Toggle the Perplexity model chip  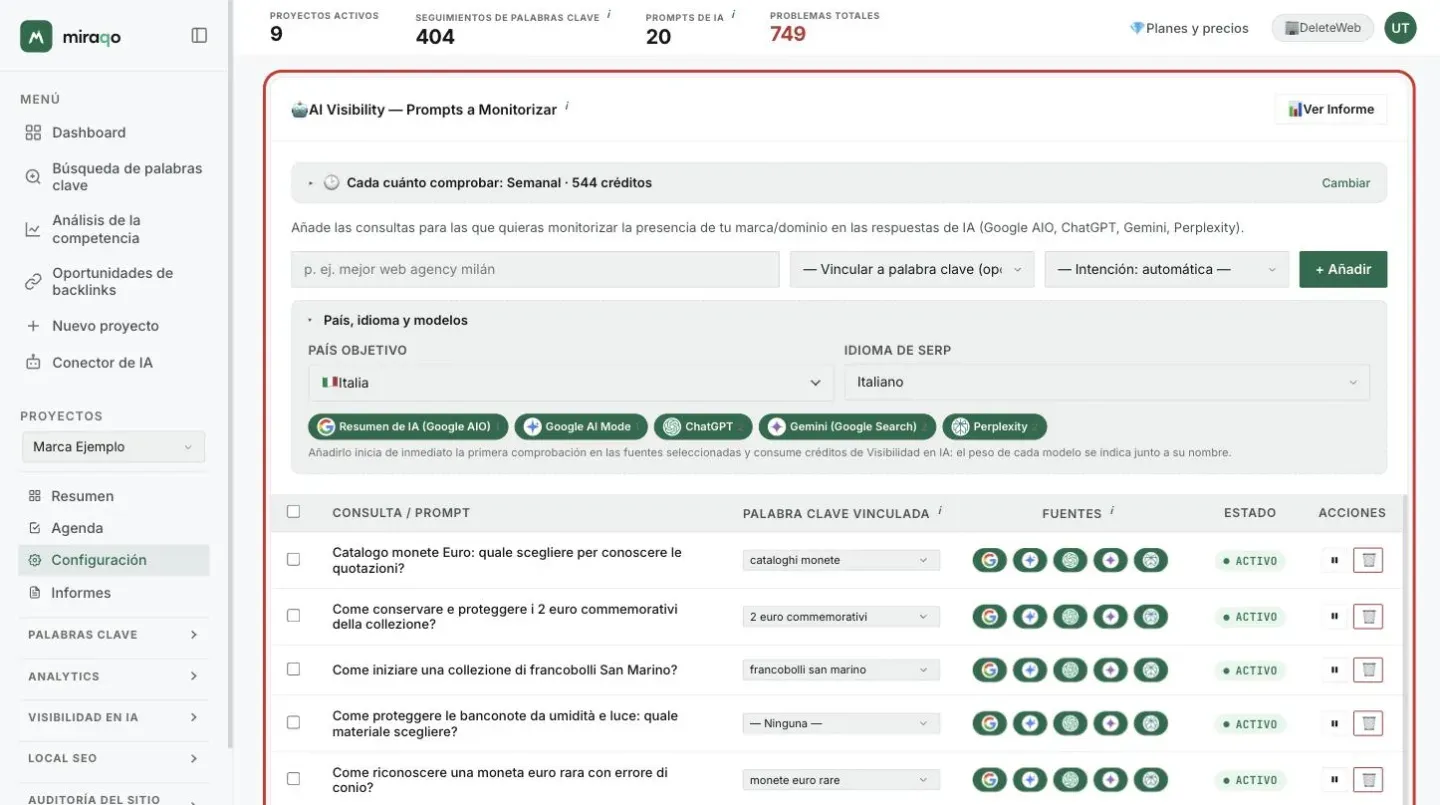pyautogui.click(x=994, y=427)
